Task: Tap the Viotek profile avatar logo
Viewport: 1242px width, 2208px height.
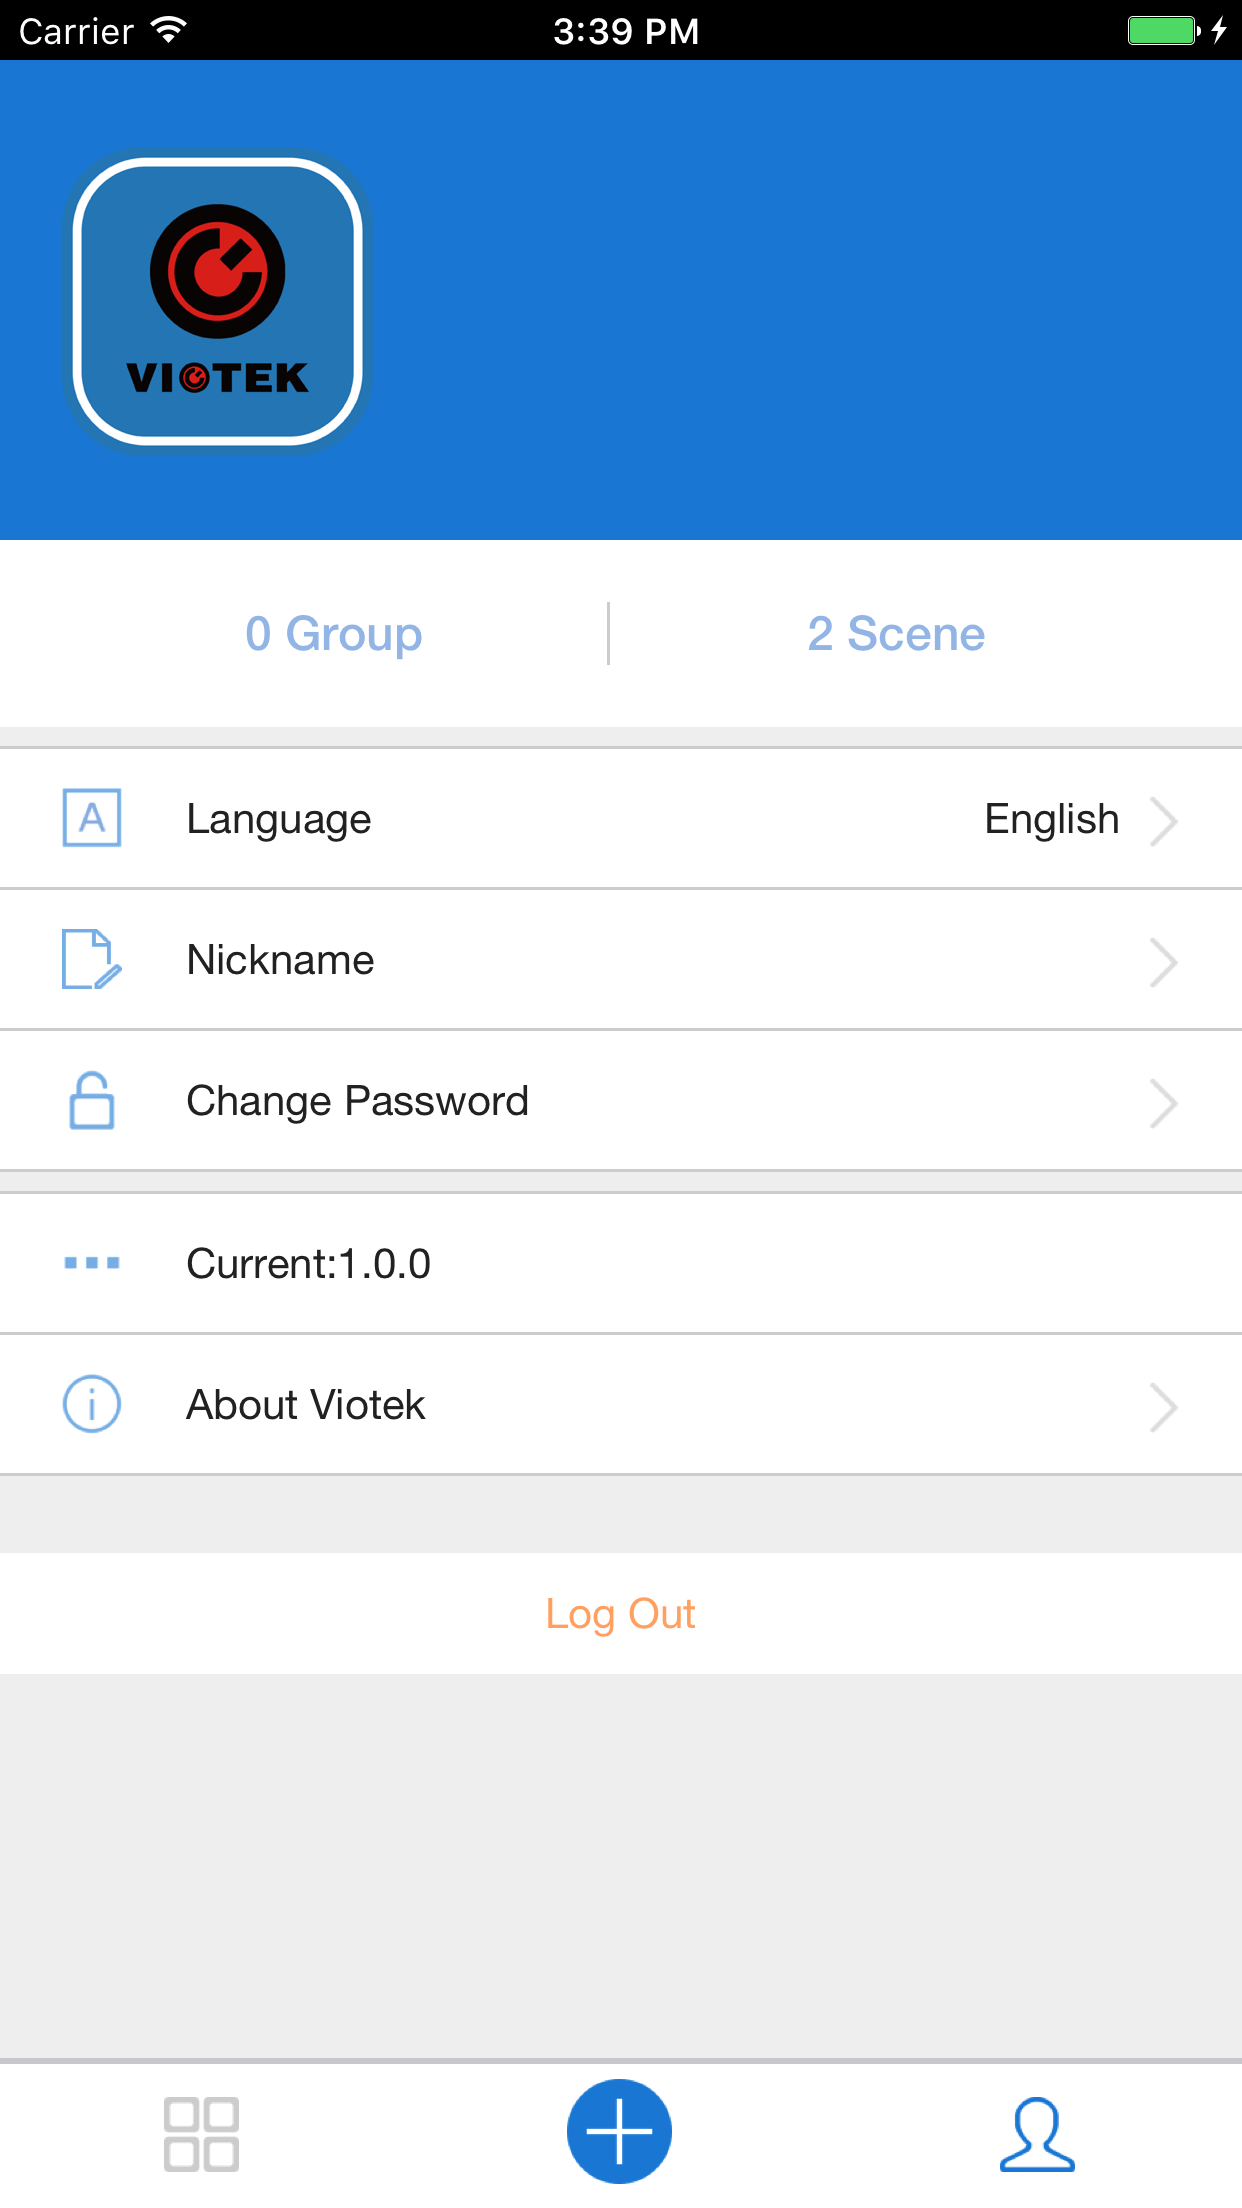Action: (218, 301)
